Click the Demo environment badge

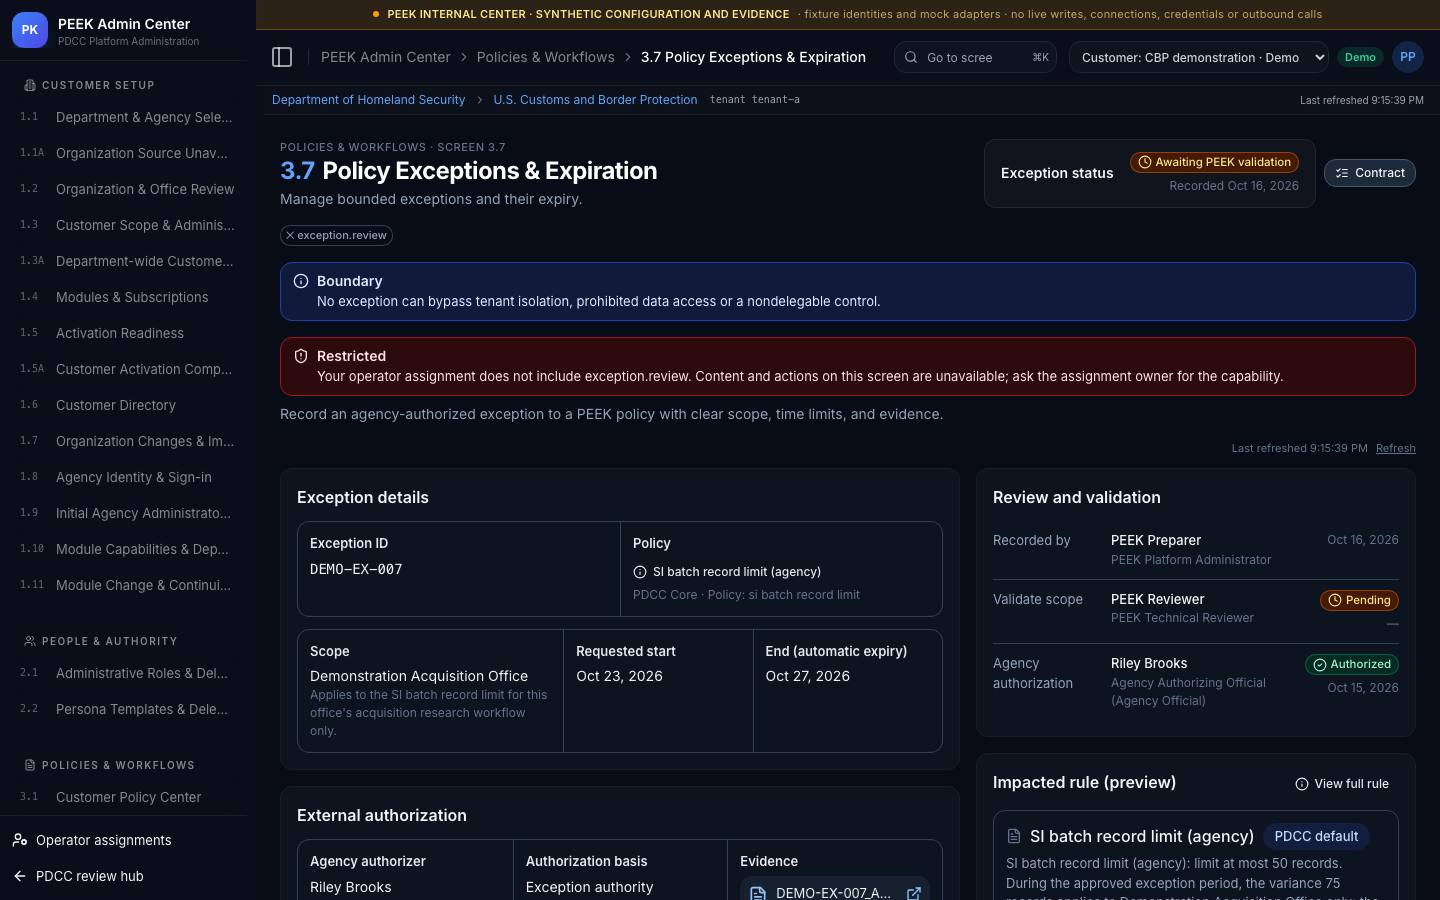coord(1360,57)
